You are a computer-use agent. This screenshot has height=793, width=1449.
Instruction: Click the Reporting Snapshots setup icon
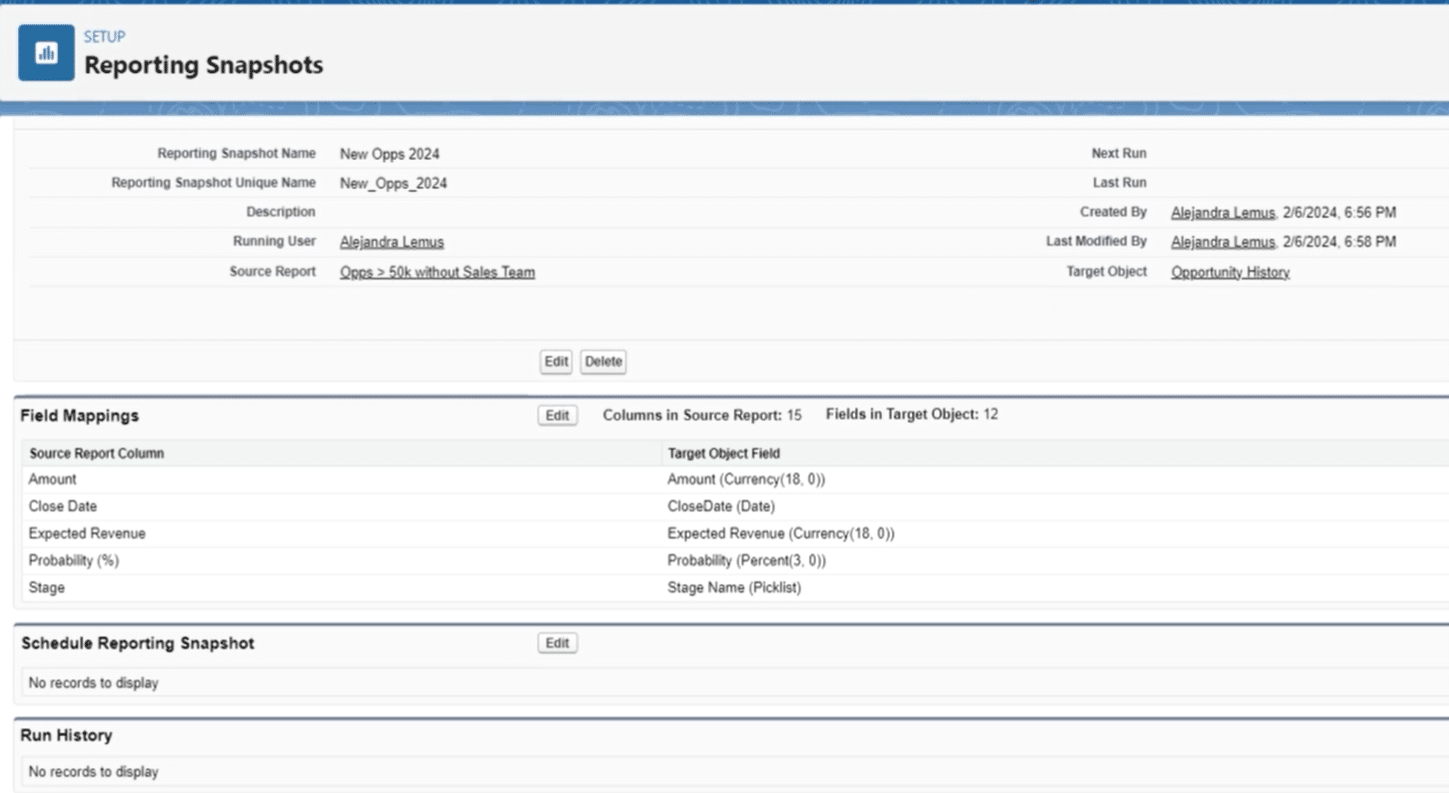click(x=46, y=53)
